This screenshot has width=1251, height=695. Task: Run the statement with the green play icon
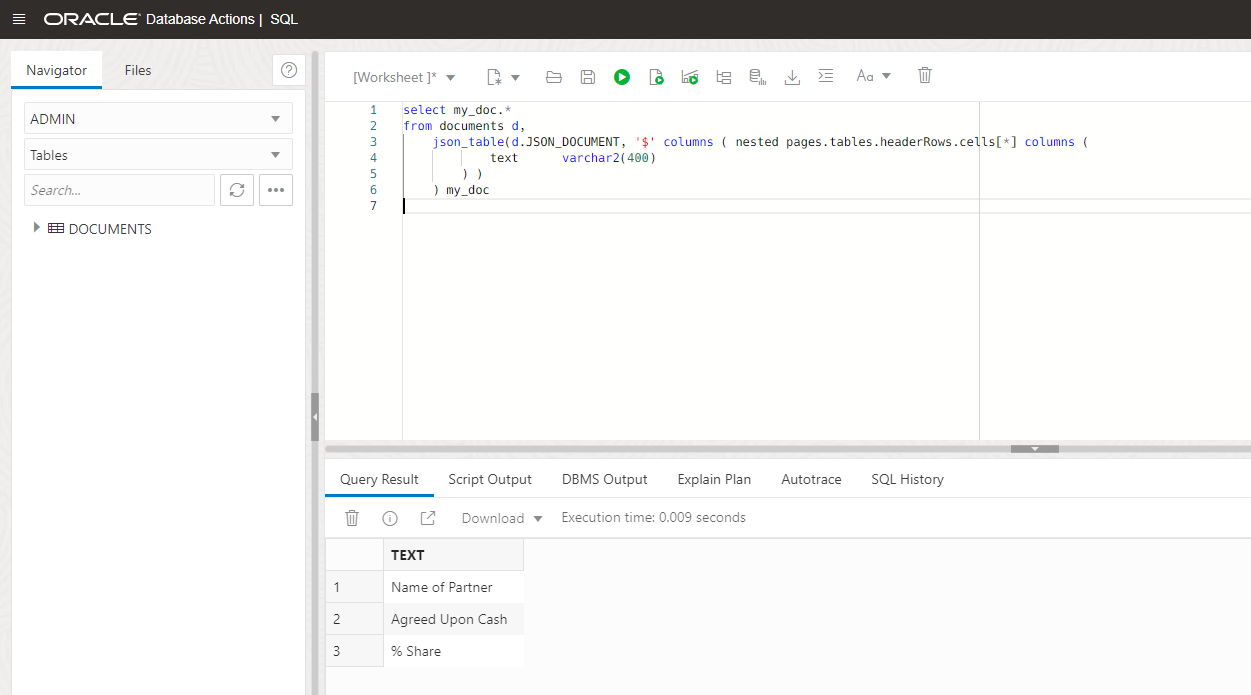coord(622,76)
